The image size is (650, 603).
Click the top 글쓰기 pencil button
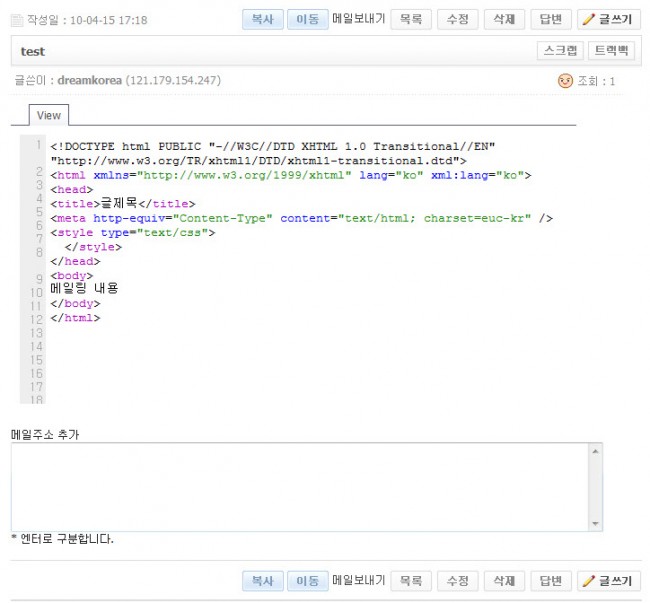608,19
